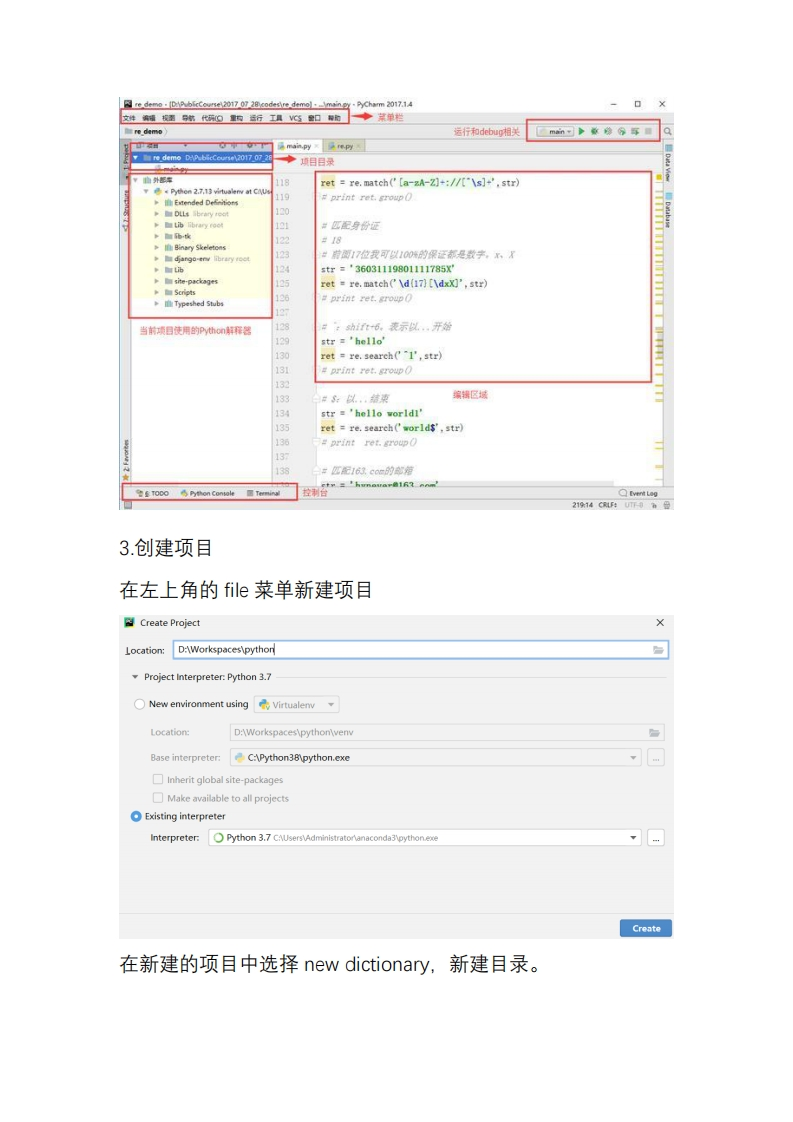The height and width of the screenshot is (1122, 793).
Task: Expand the Extended Definitions node
Action: (157, 203)
